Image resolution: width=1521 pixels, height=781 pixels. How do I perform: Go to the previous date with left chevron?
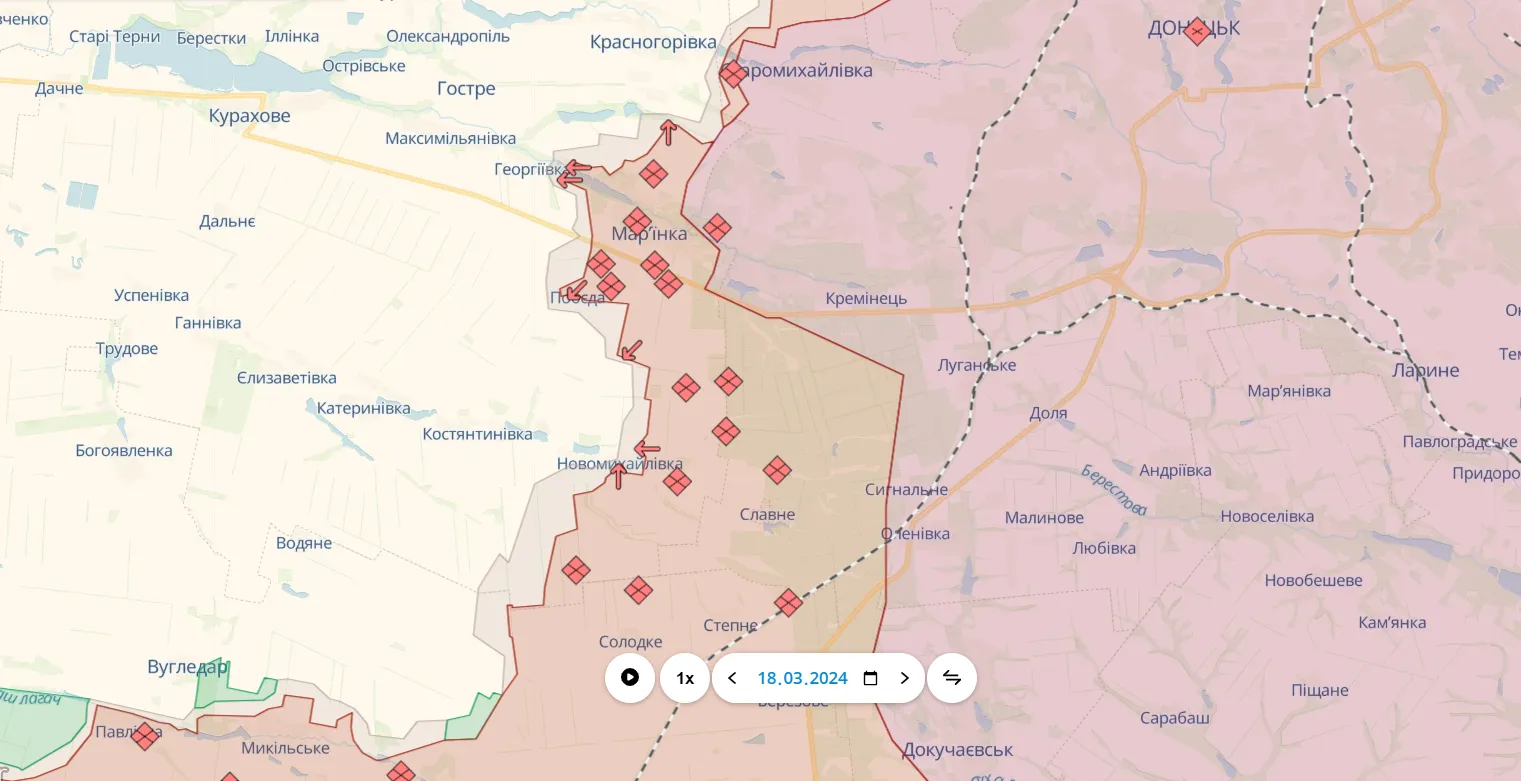(x=732, y=678)
